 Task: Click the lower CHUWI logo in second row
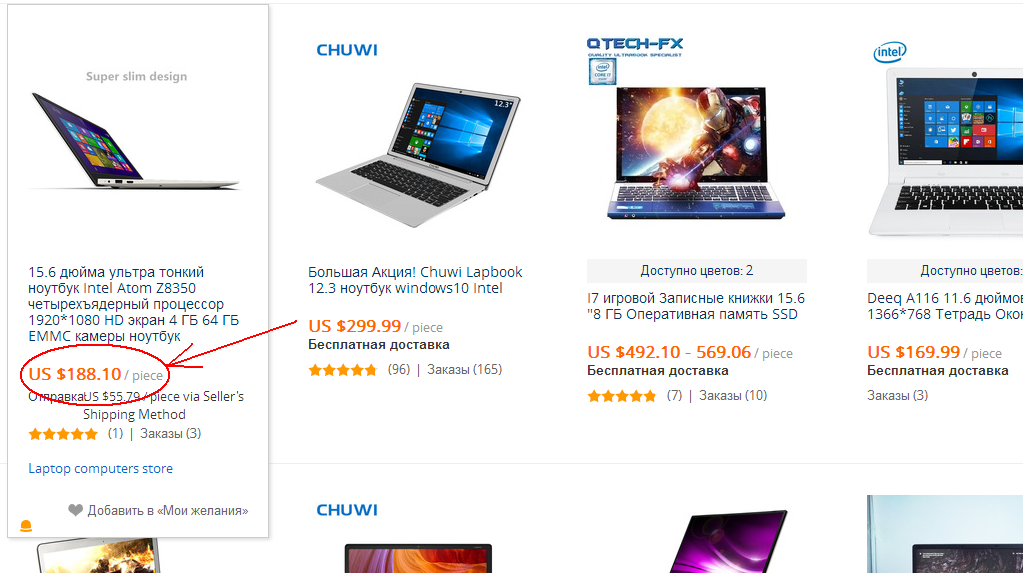[346, 510]
